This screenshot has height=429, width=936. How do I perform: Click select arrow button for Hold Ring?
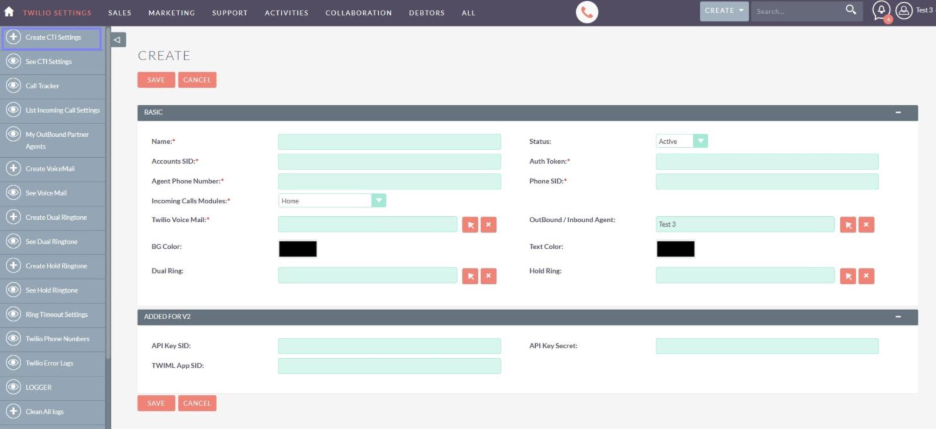(847, 276)
